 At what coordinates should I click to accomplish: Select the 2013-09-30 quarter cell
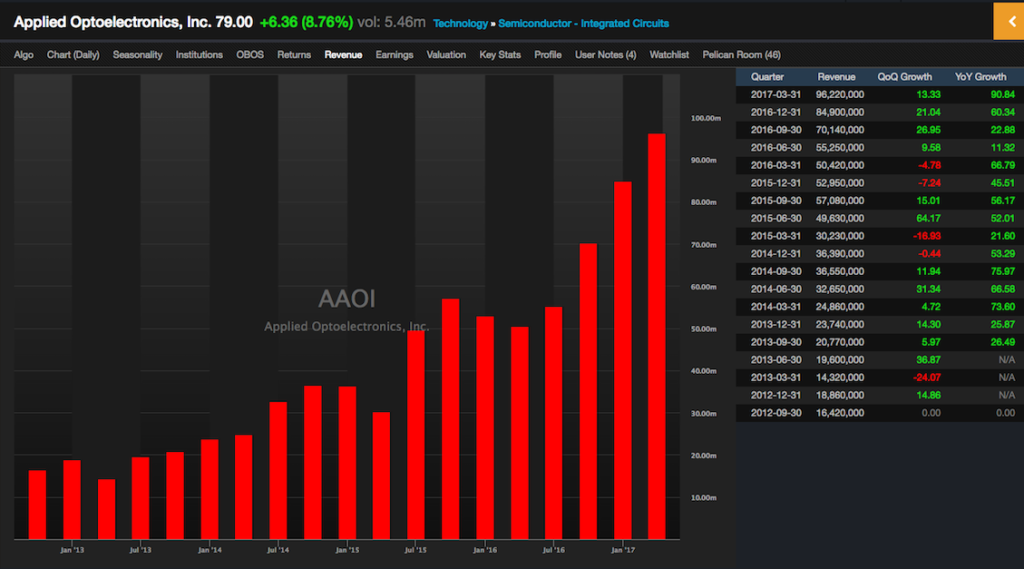coord(776,342)
